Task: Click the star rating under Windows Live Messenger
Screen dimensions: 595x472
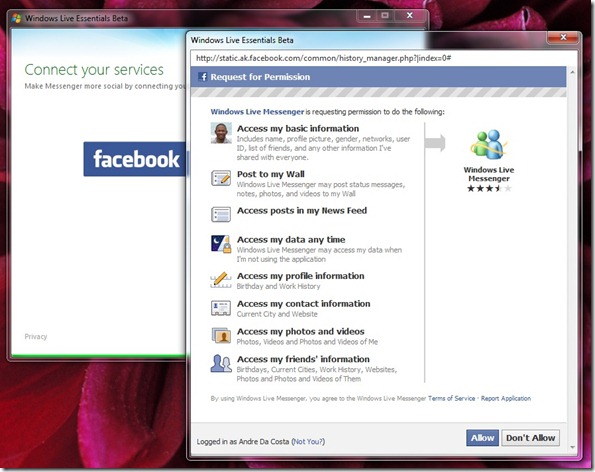Action: click(489, 189)
